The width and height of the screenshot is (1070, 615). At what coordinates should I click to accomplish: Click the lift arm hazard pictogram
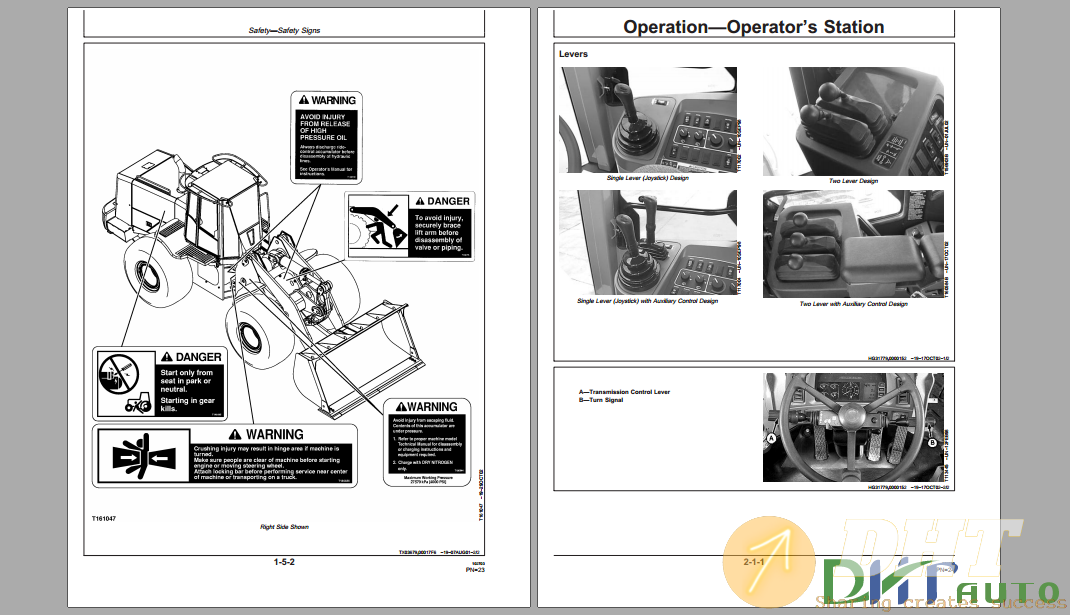pos(379,226)
